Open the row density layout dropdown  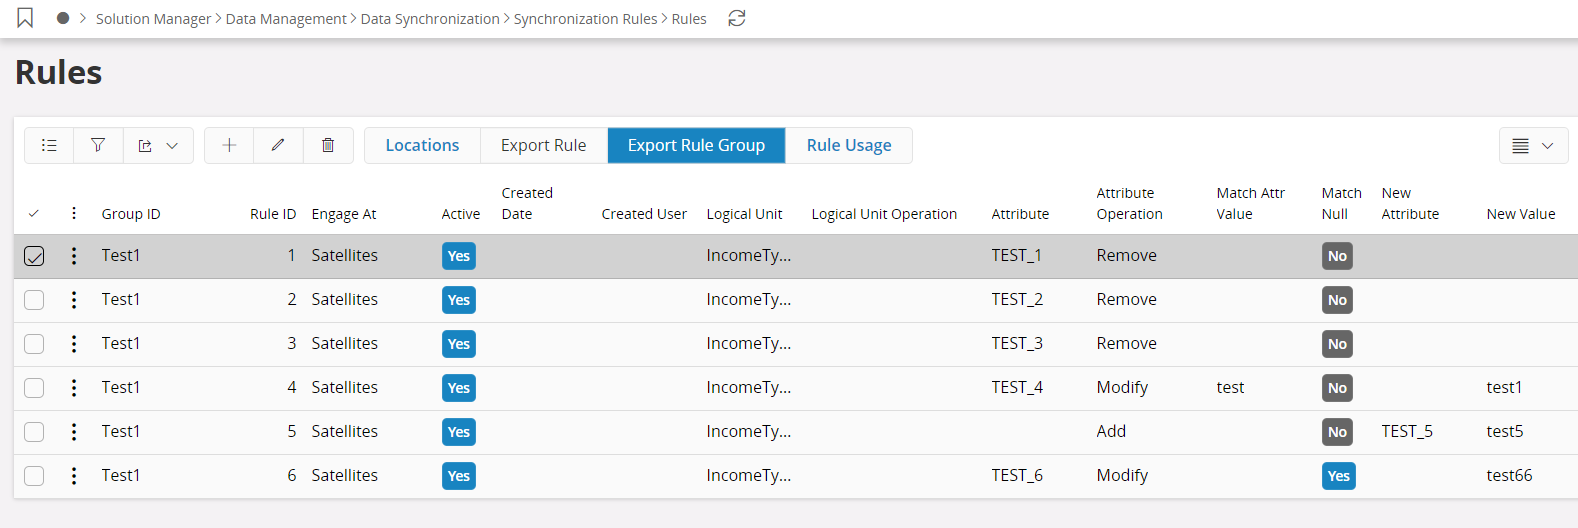[1533, 145]
